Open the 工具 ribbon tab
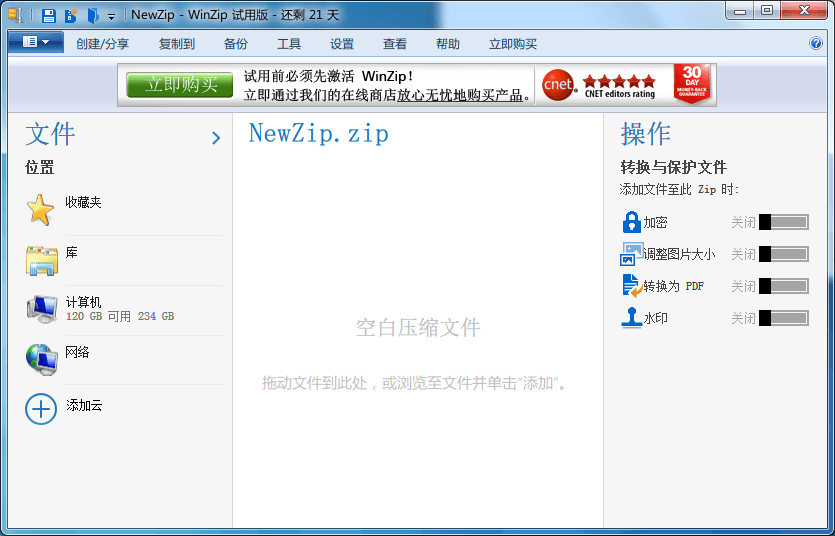 click(x=289, y=44)
